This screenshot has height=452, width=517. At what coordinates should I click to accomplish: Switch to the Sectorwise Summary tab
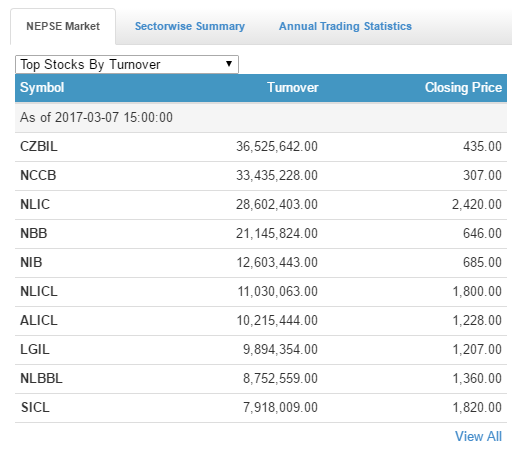[x=190, y=26]
